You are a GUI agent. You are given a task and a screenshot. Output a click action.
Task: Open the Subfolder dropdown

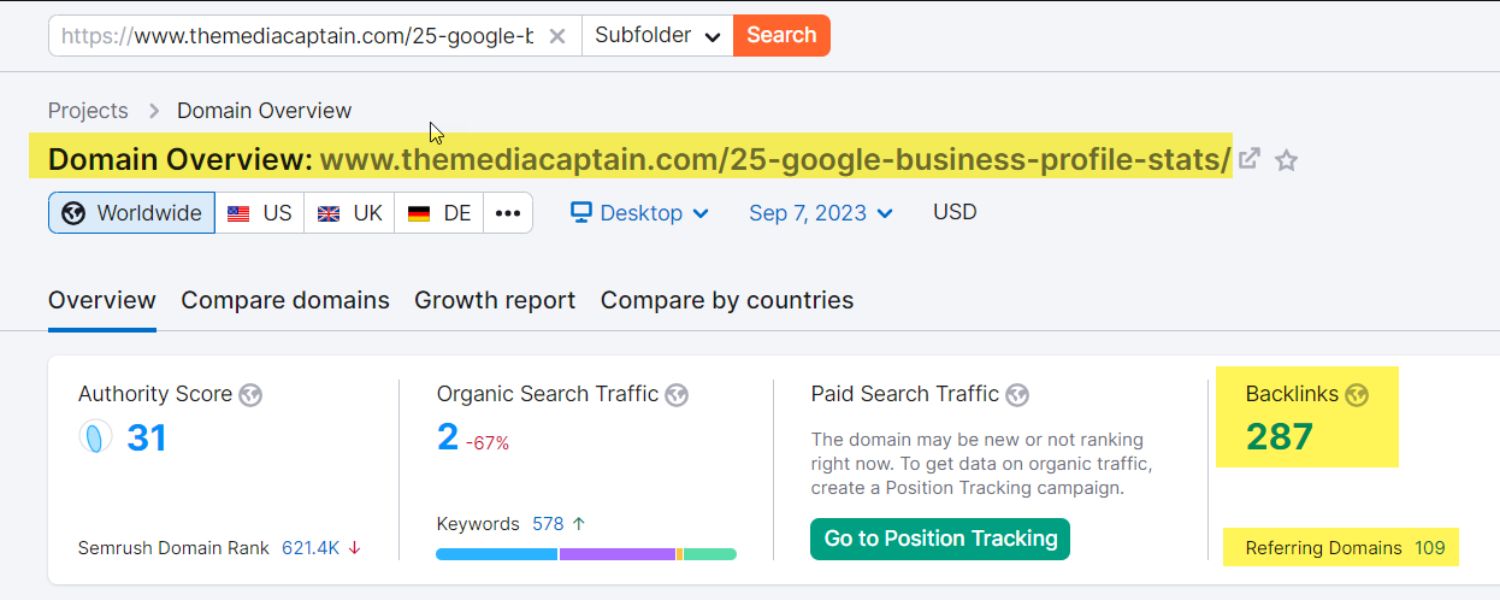[655, 35]
